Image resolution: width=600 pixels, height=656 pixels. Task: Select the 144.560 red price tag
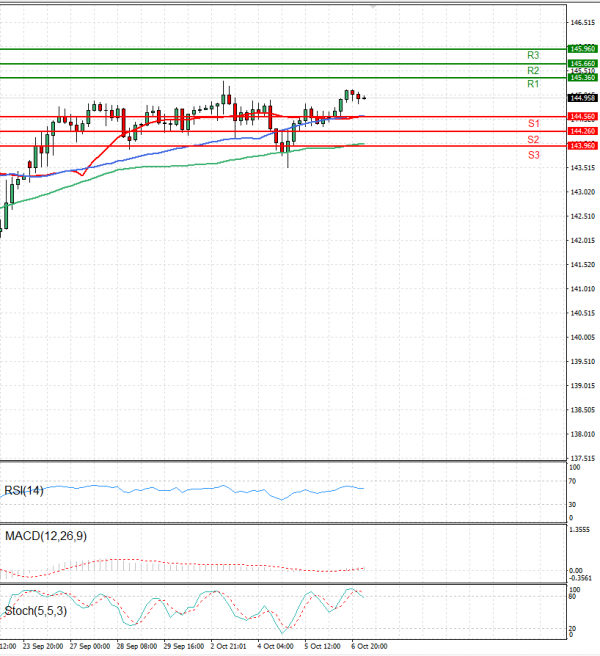click(x=582, y=117)
